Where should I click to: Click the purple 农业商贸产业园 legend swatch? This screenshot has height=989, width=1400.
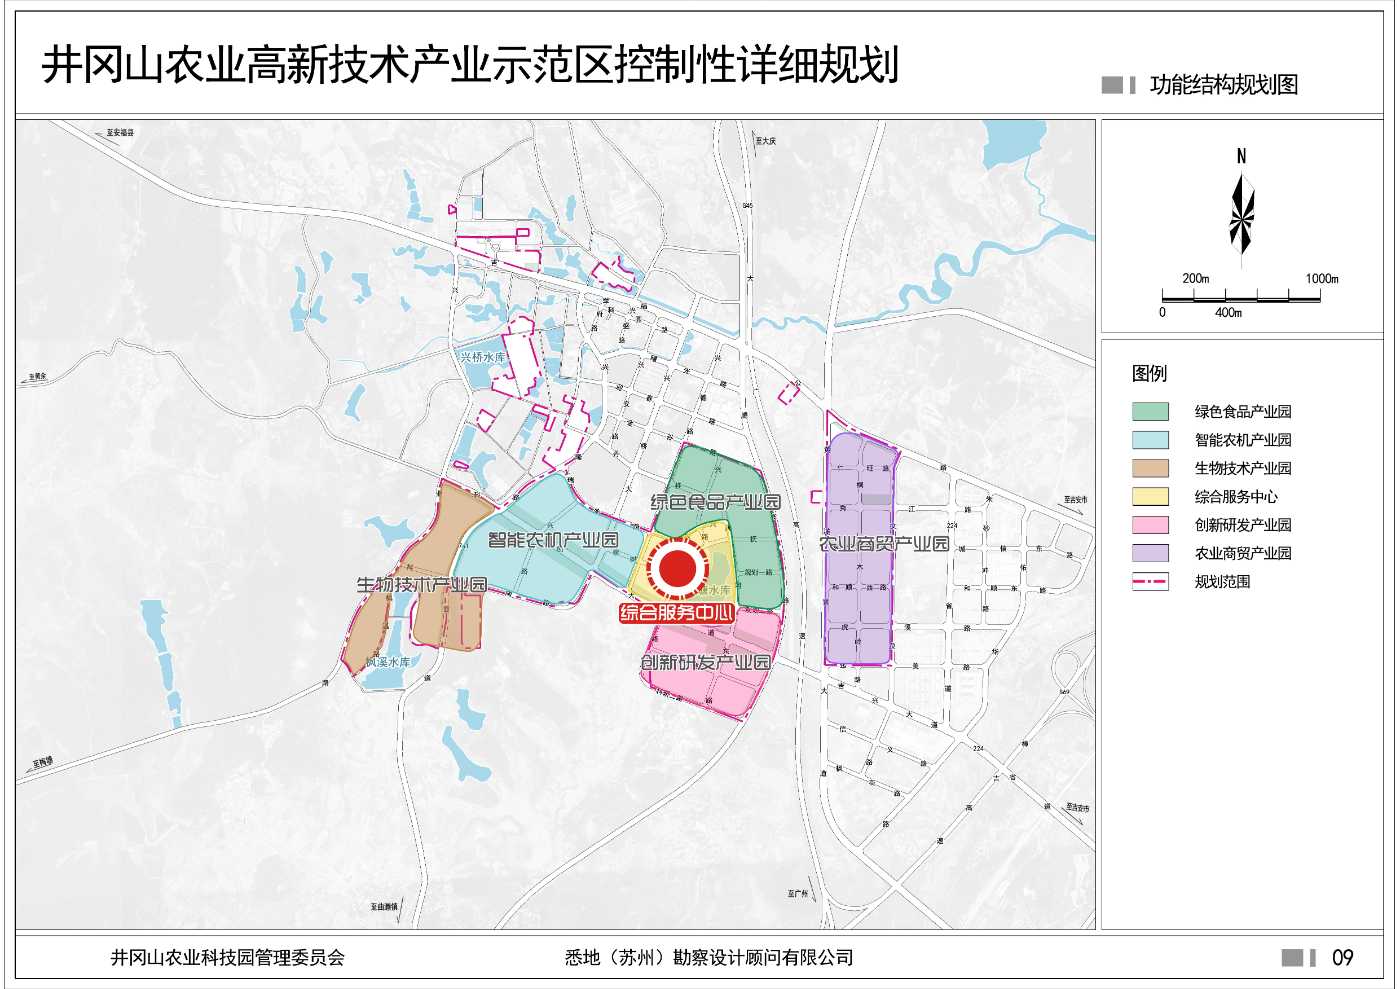1150,553
